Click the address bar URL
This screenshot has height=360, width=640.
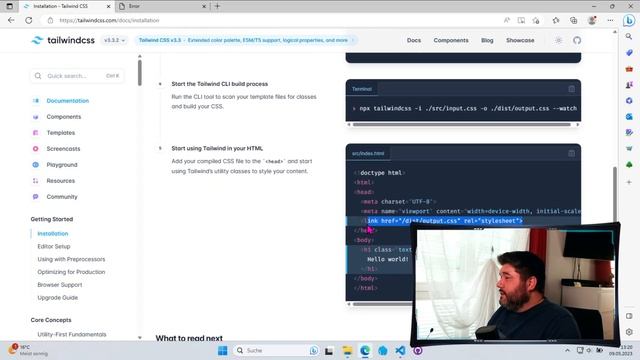click(109, 20)
